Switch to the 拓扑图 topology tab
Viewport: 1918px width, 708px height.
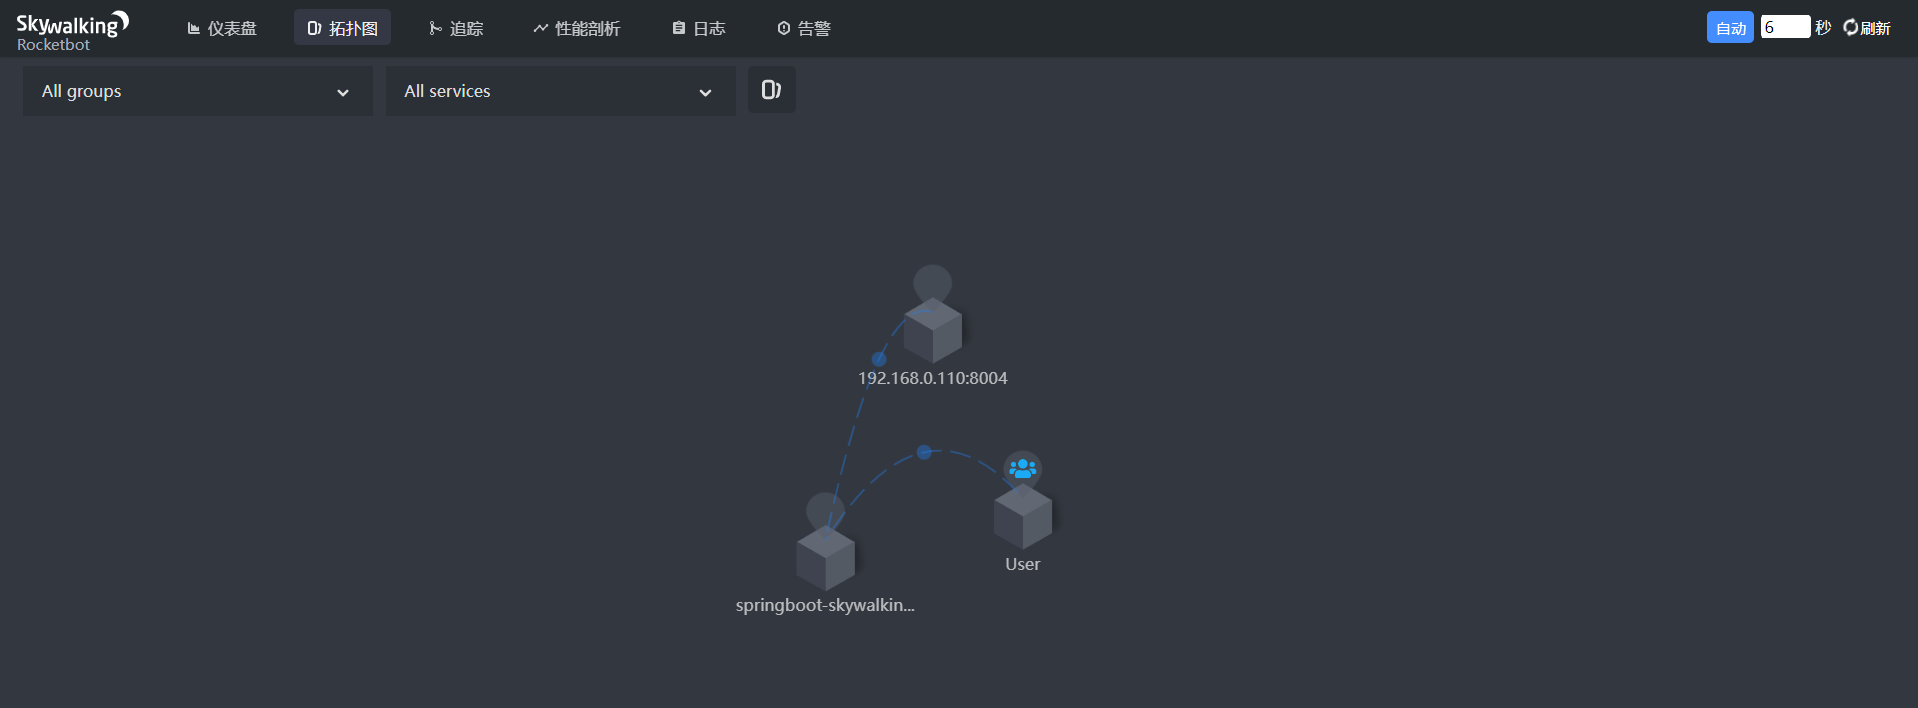pyautogui.click(x=342, y=28)
